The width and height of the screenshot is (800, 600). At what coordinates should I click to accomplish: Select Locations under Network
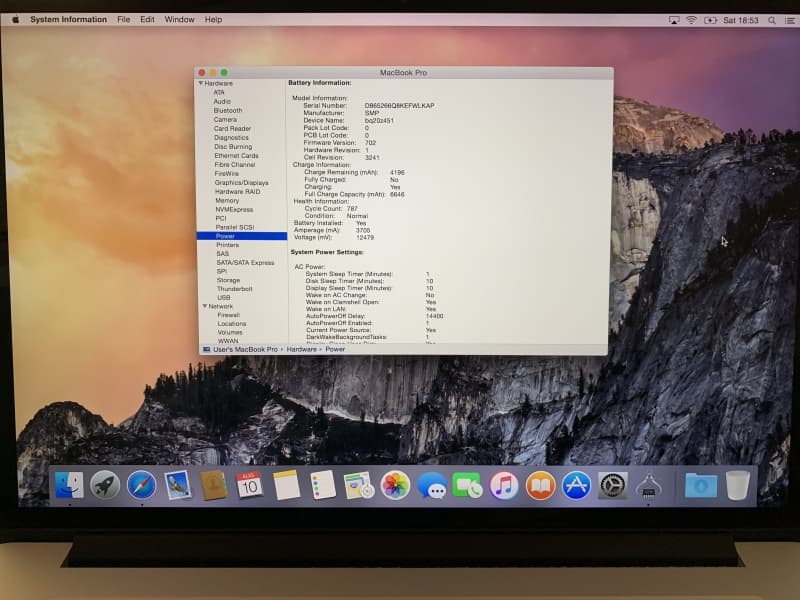232,323
